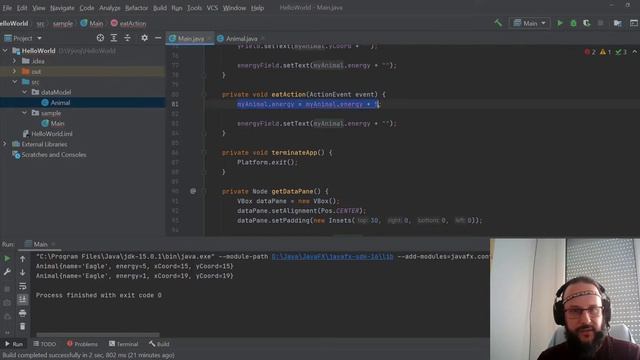Hide the Project tool window
The height and width of the screenshot is (360, 640).
click(158, 38)
